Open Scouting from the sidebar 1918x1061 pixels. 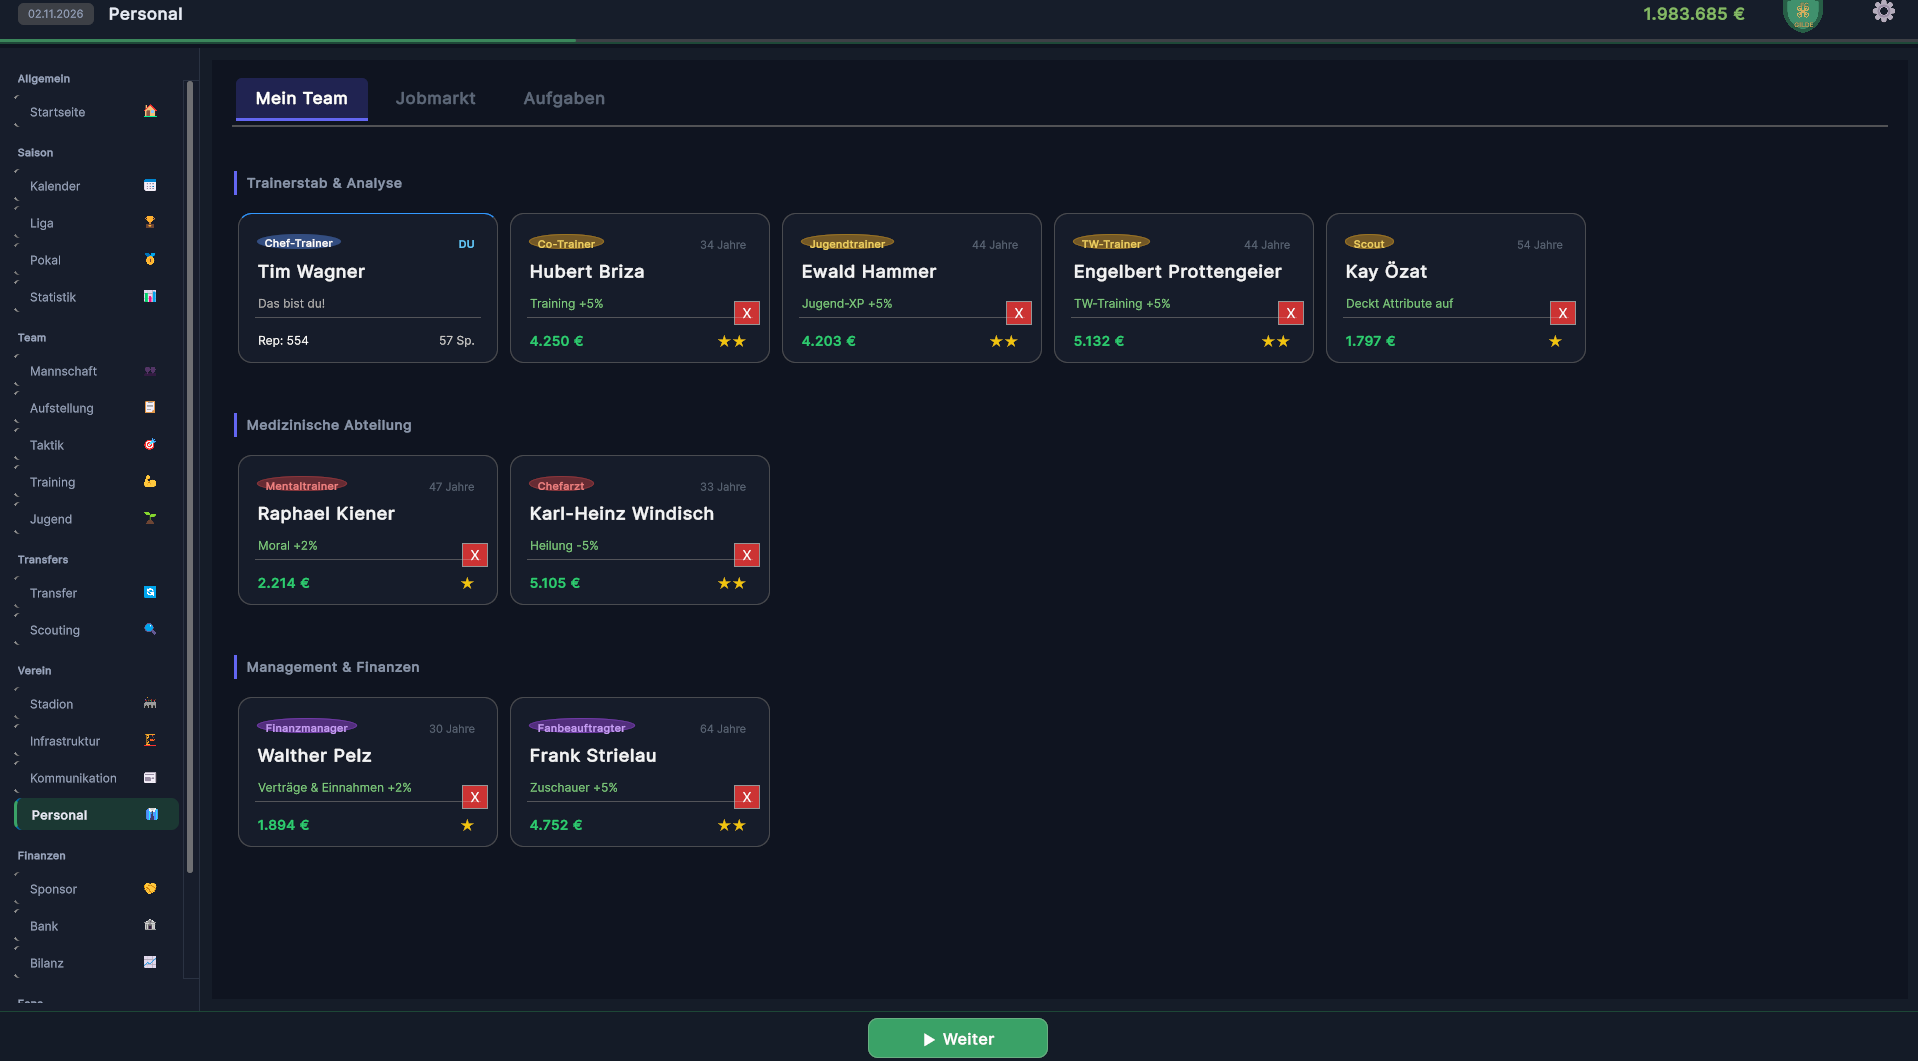tap(95, 630)
